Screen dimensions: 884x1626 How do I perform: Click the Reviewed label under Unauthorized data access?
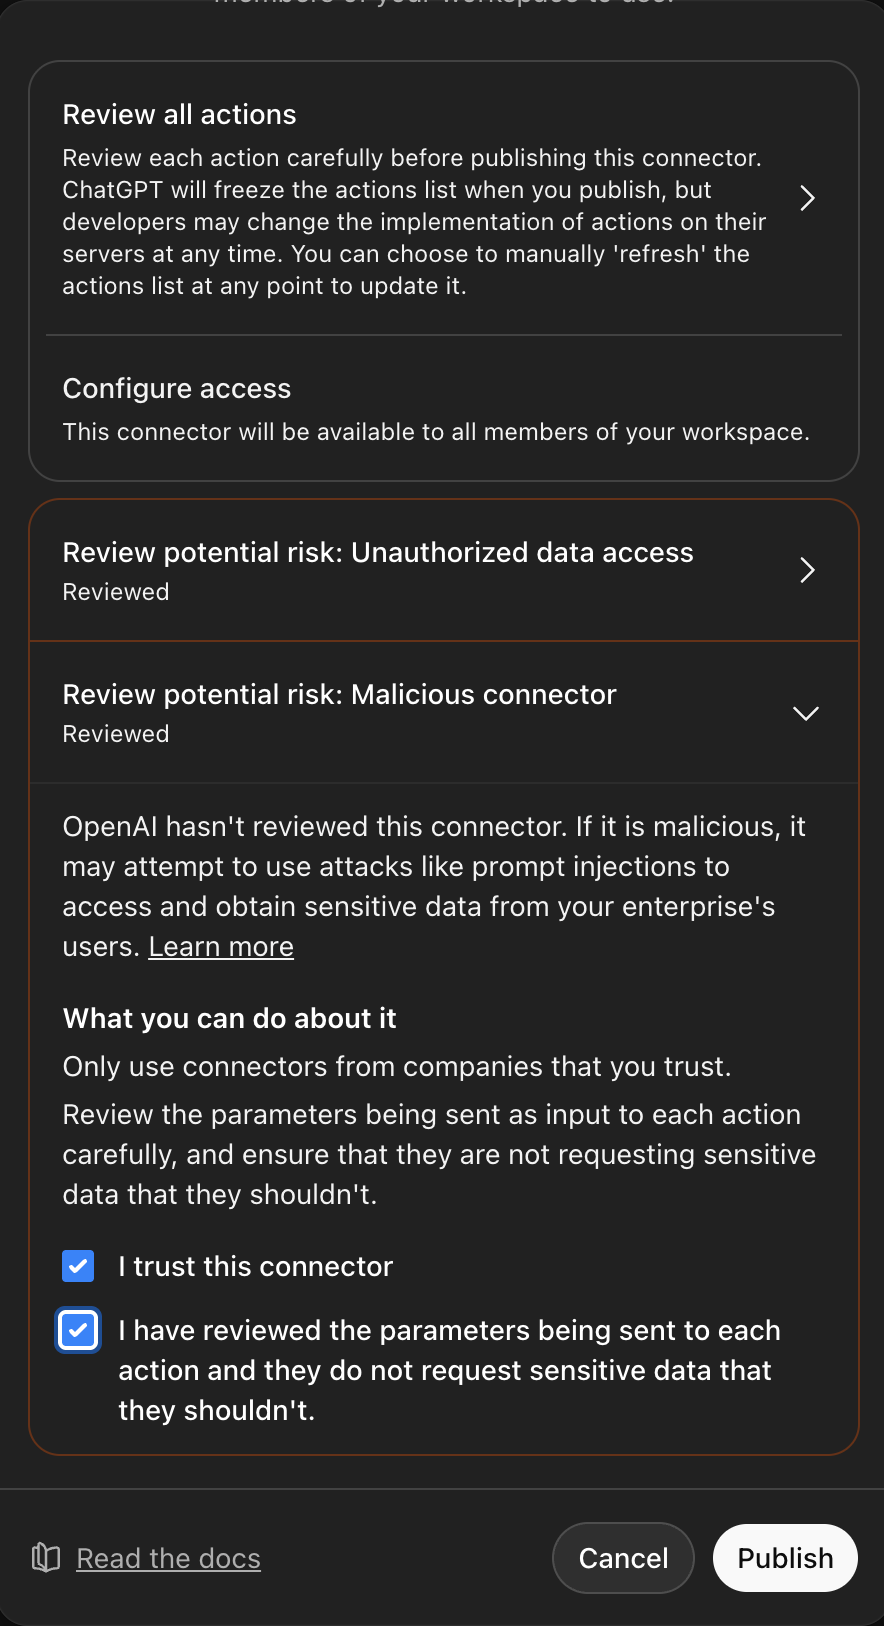[115, 591]
